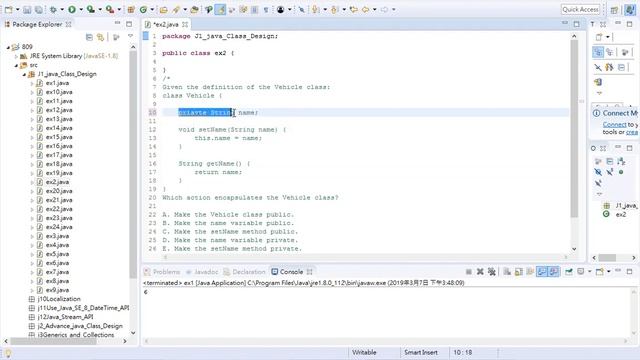This screenshot has width=640, height=360.
Task: Click Package Explorer horizontal scrollbar thumb
Action: [x=53, y=341]
